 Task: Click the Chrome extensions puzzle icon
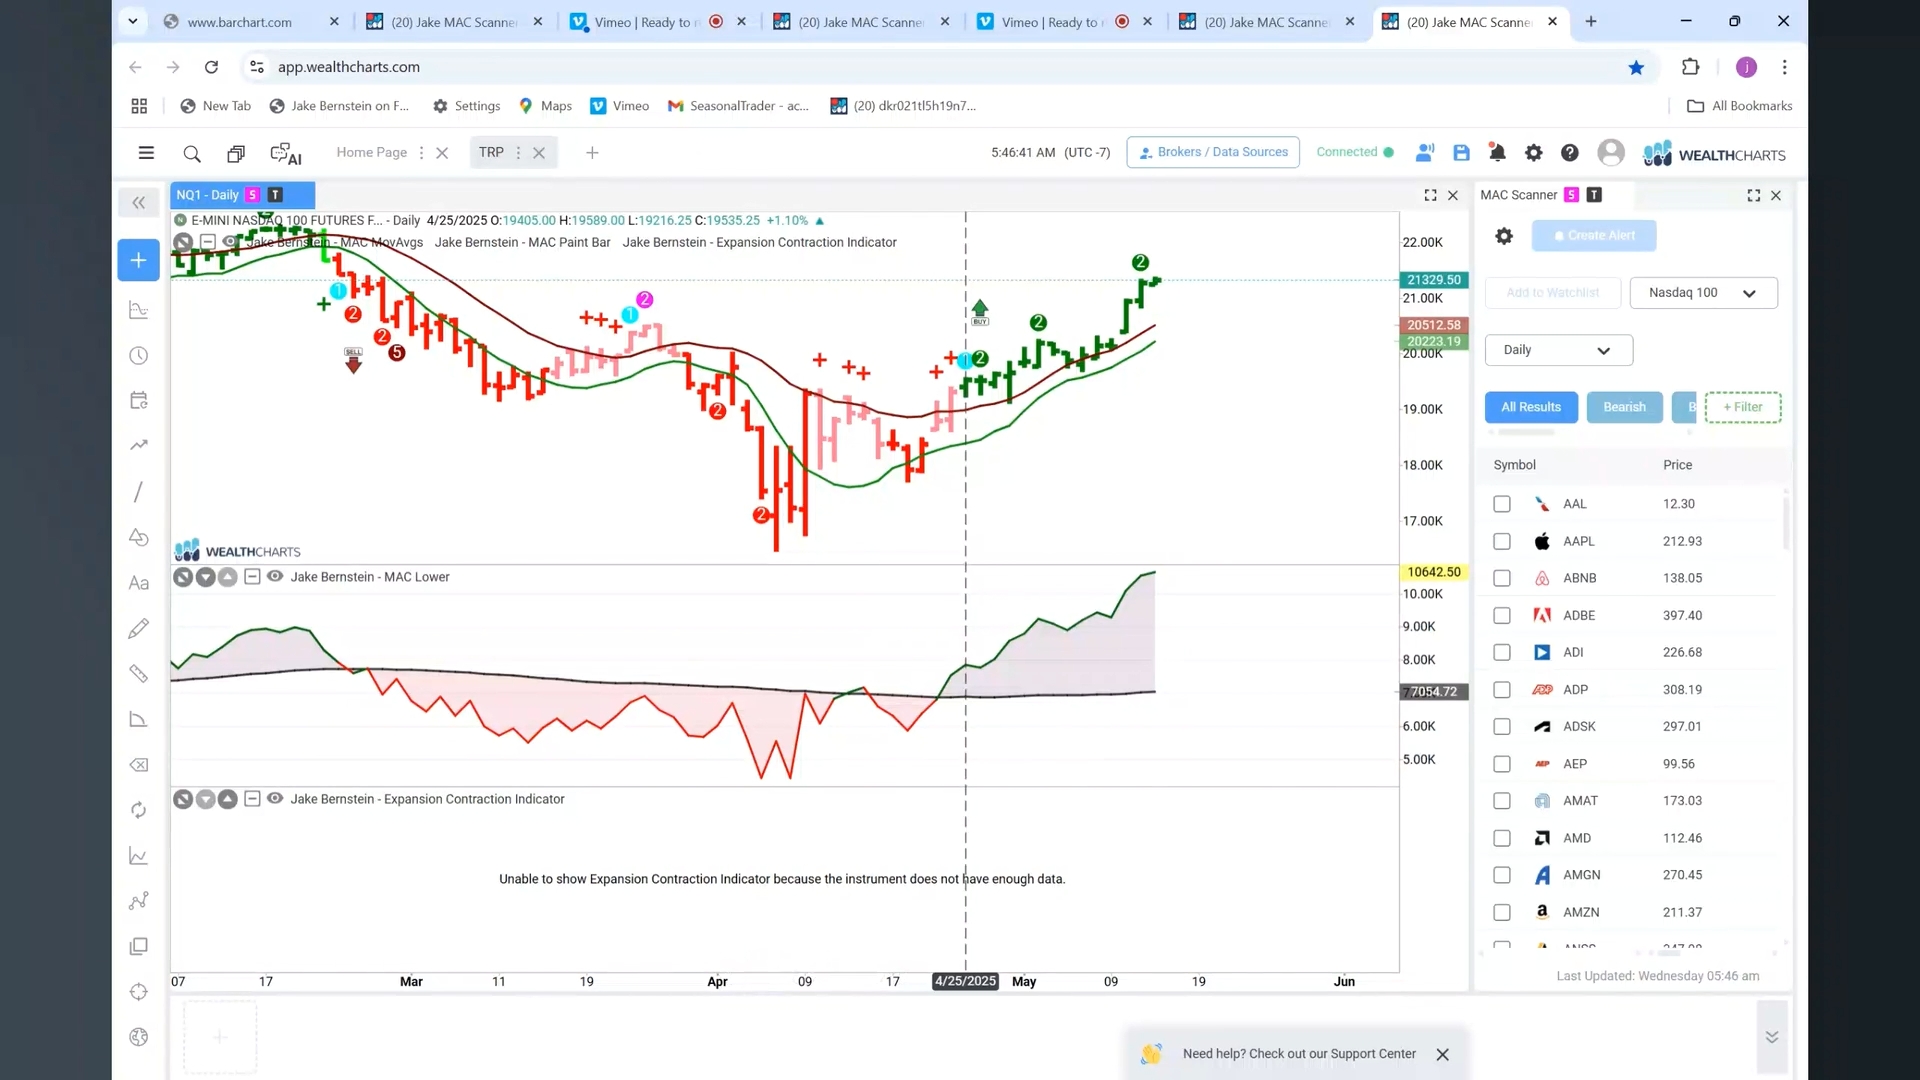pyautogui.click(x=1690, y=67)
